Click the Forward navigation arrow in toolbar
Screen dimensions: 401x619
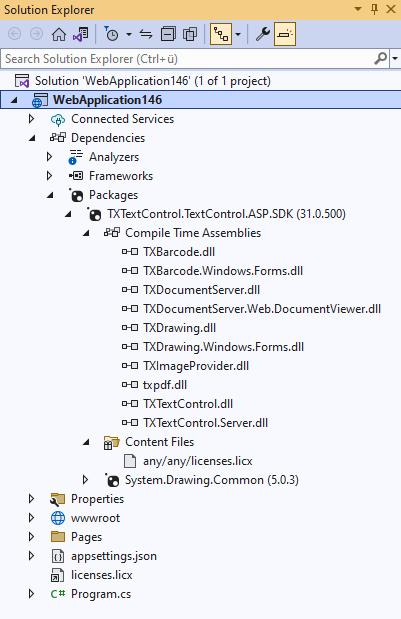[x=36, y=34]
